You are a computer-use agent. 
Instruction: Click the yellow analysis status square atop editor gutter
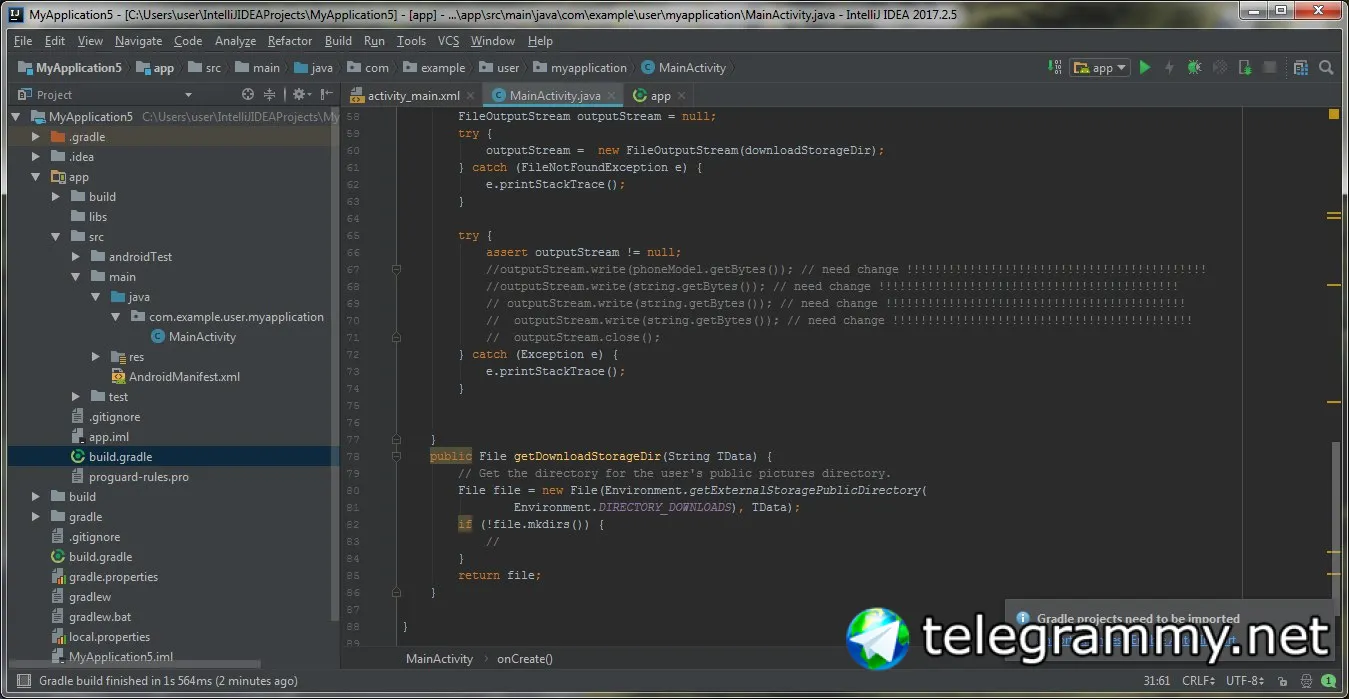pyautogui.click(x=1333, y=115)
